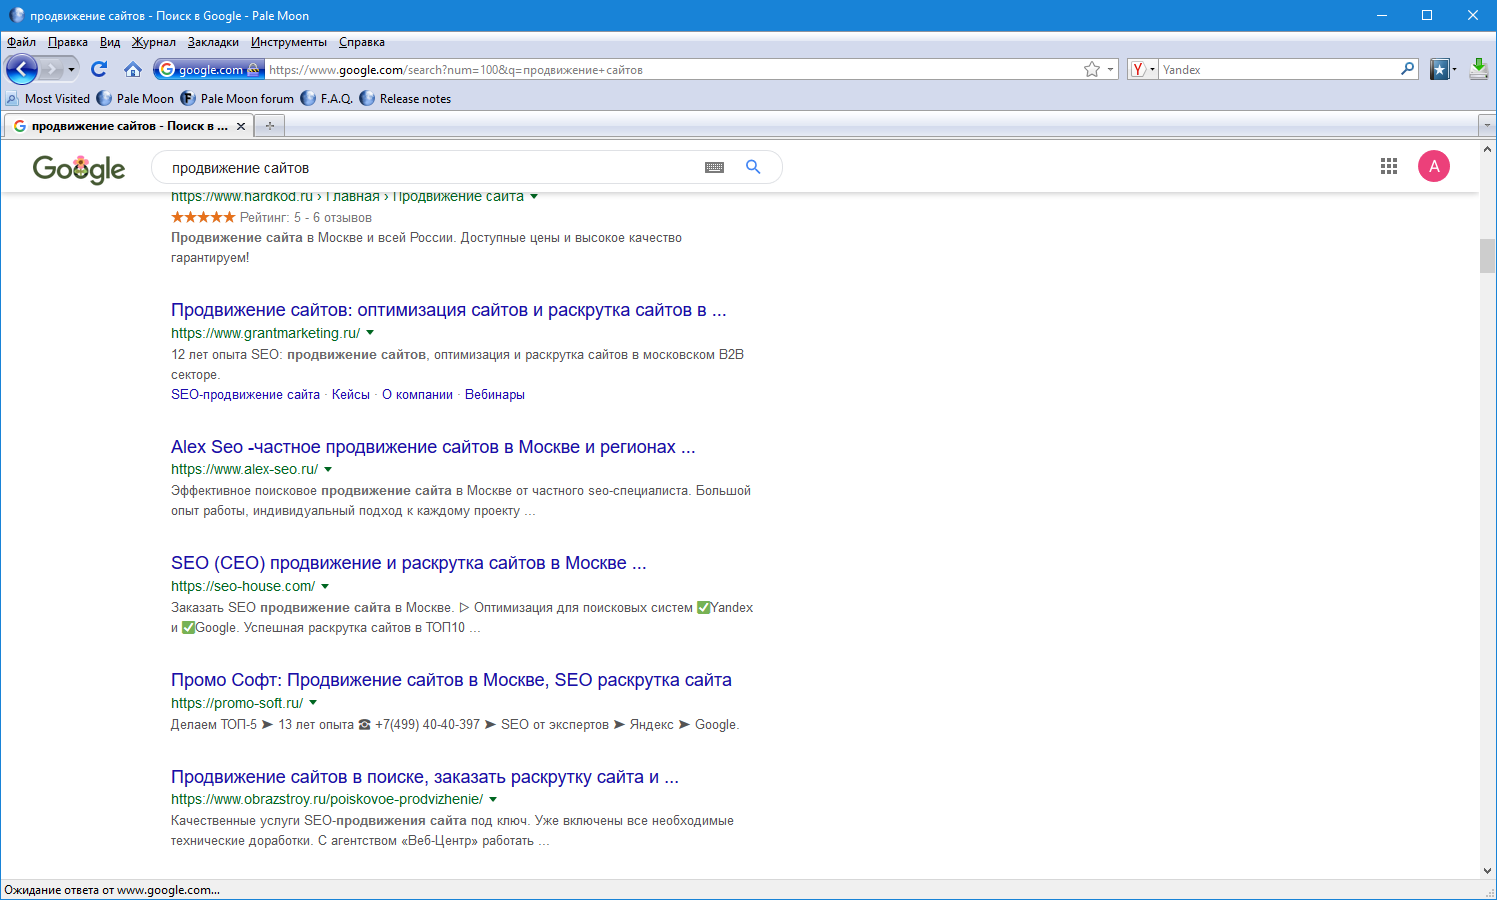Viewport: 1497px width, 900px height.
Task: Open a new tab with the plus button
Action: pos(269,126)
